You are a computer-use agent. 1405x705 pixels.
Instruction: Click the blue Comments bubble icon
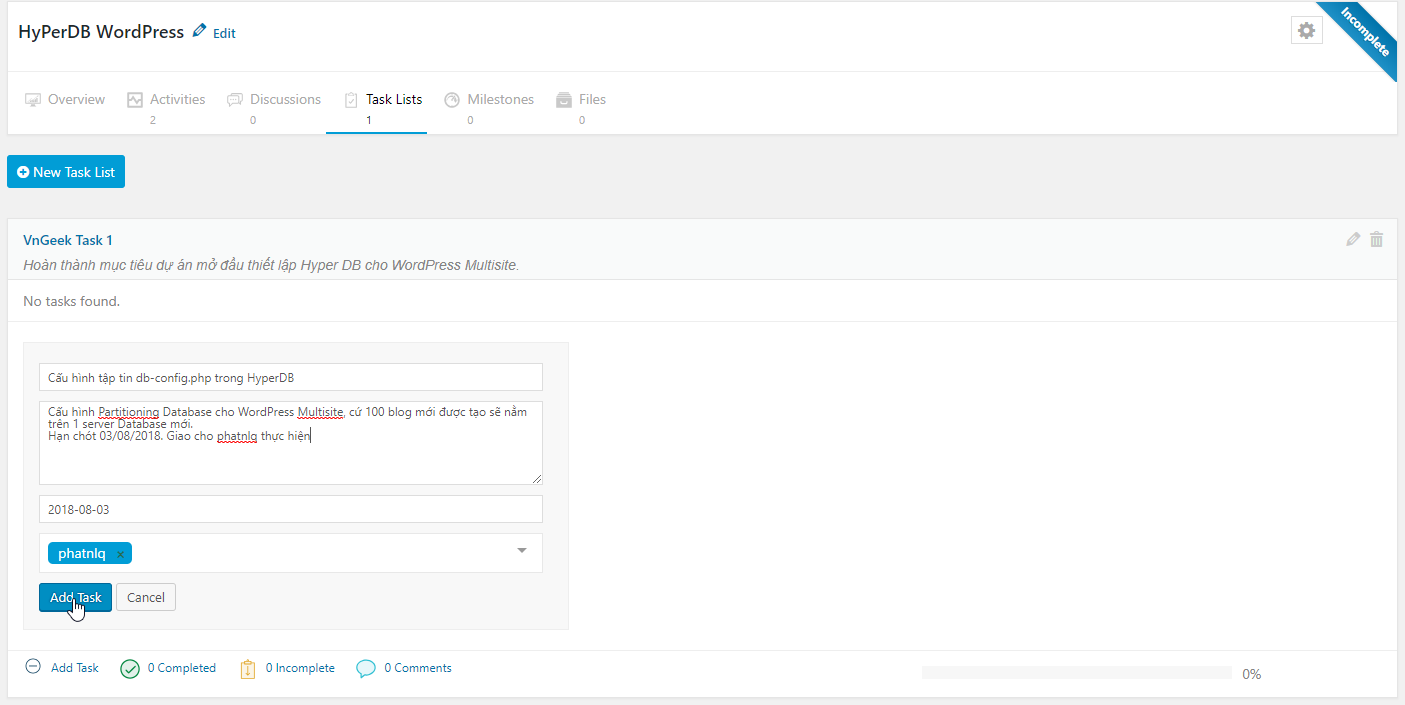click(x=366, y=668)
